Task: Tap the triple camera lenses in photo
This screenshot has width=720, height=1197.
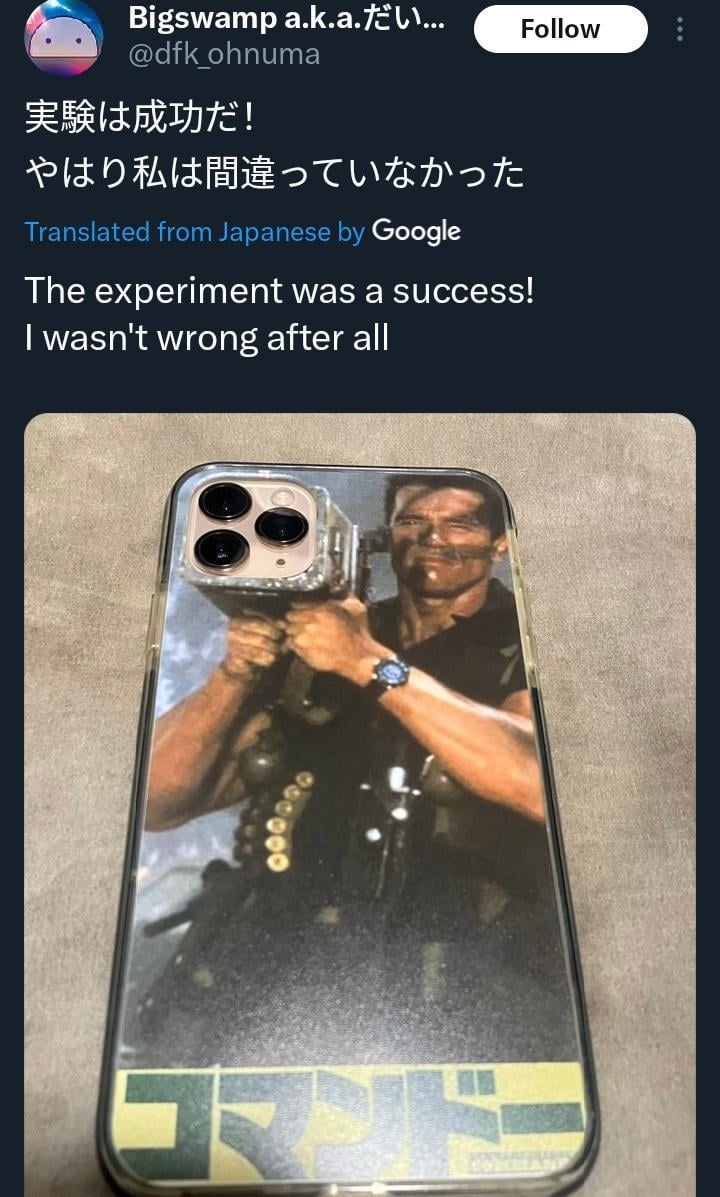Action: [252, 526]
